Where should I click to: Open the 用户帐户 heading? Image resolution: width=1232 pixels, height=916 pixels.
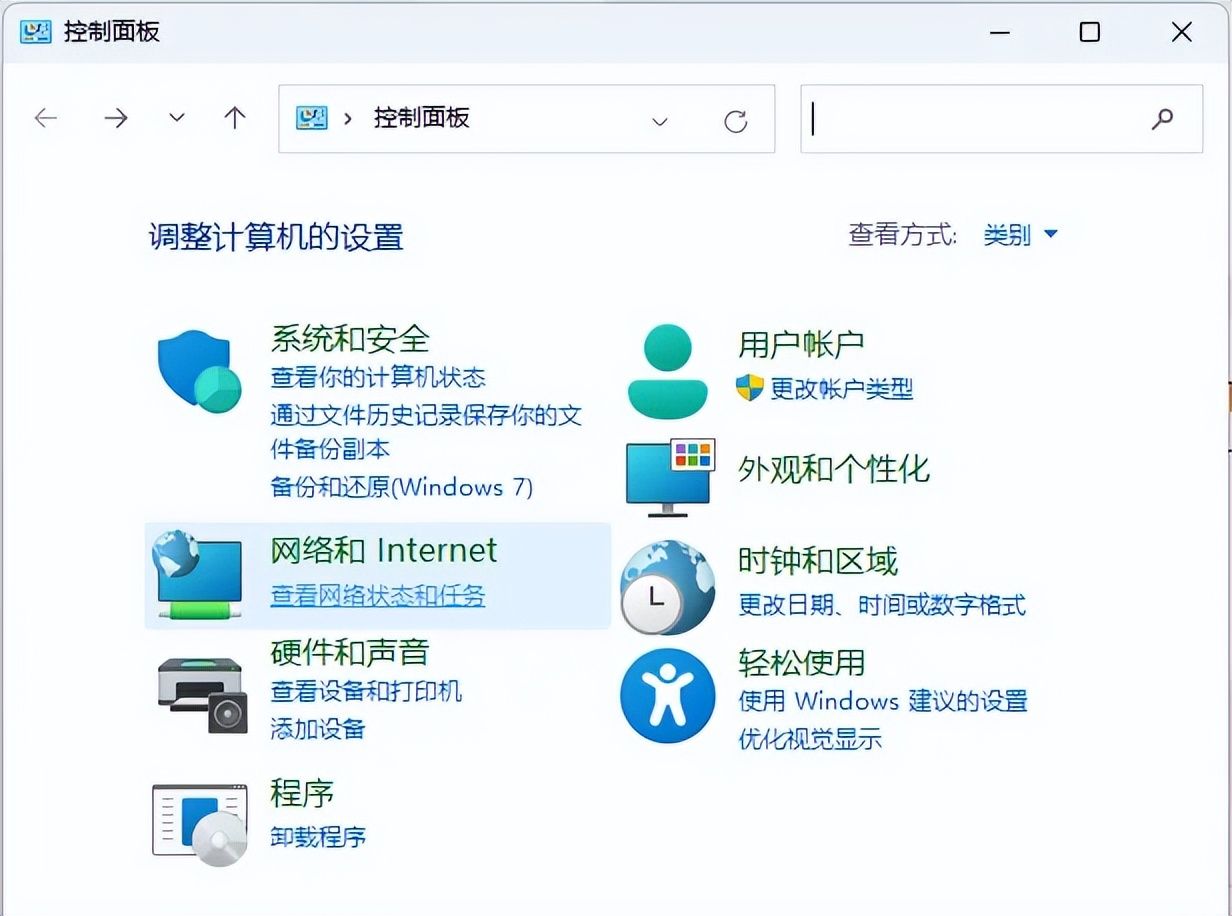pyautogui.click(x=802, y=344)
